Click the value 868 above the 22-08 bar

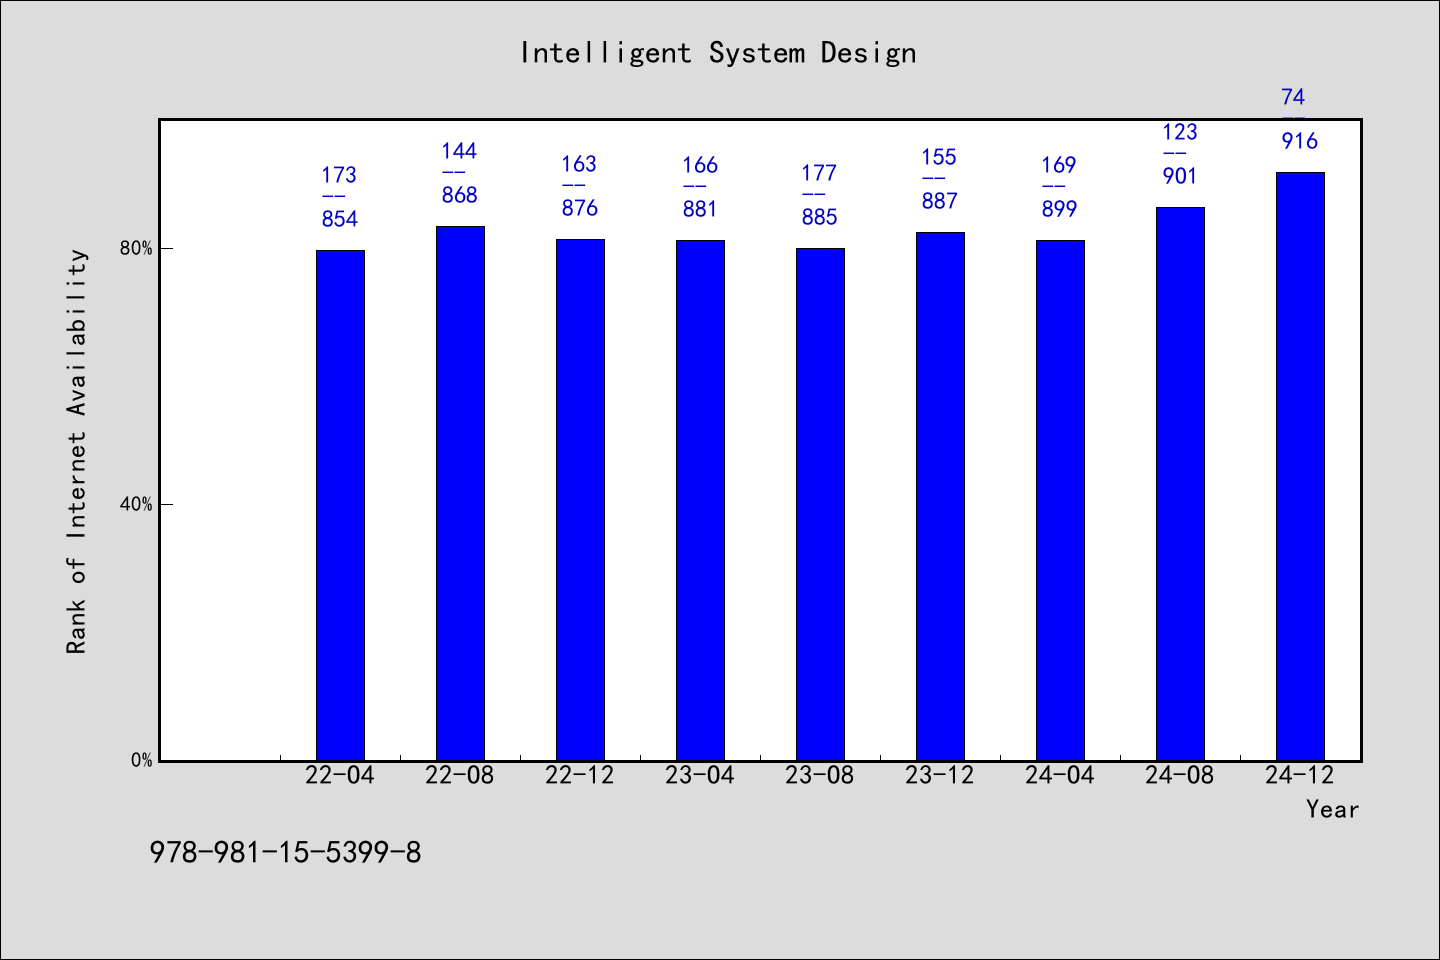[460, 195]
